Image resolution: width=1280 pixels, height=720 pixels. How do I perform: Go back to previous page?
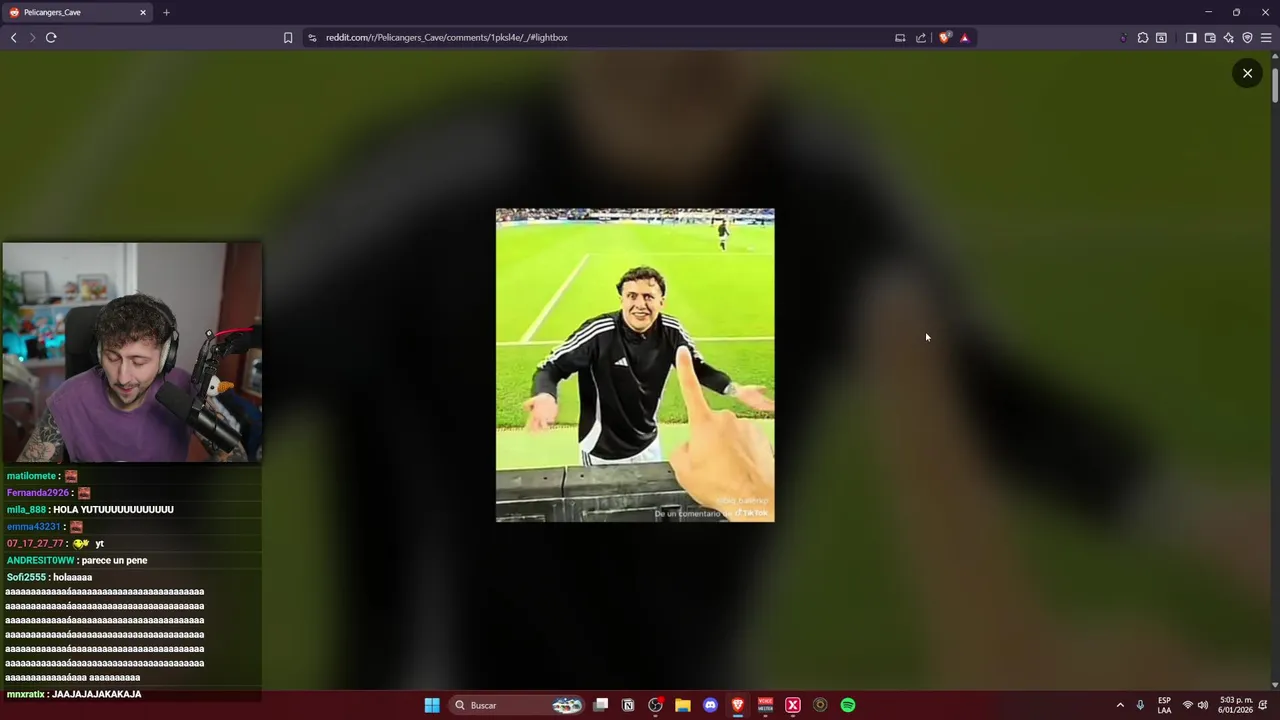click(13, 38)
